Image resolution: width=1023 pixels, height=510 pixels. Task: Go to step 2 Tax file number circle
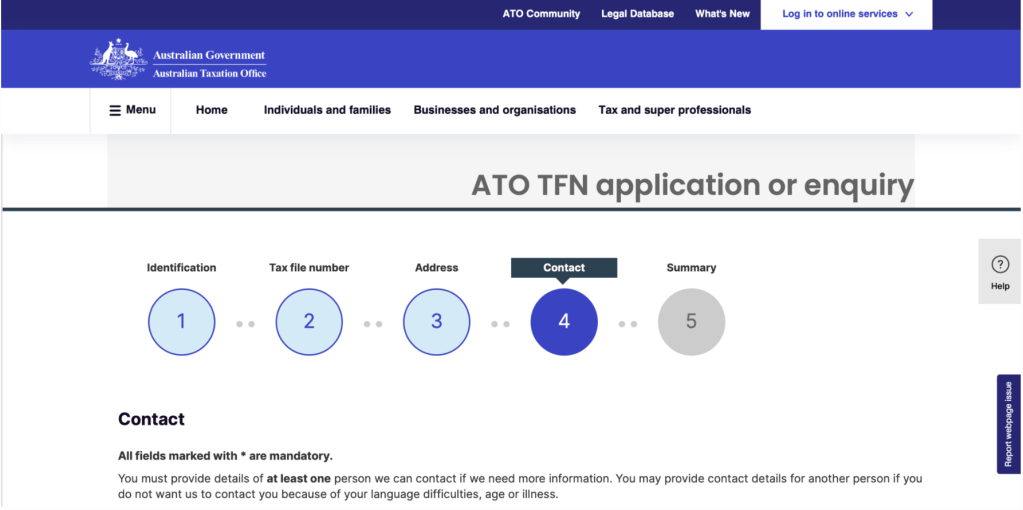pyautogui.click(x=309, y=322)
